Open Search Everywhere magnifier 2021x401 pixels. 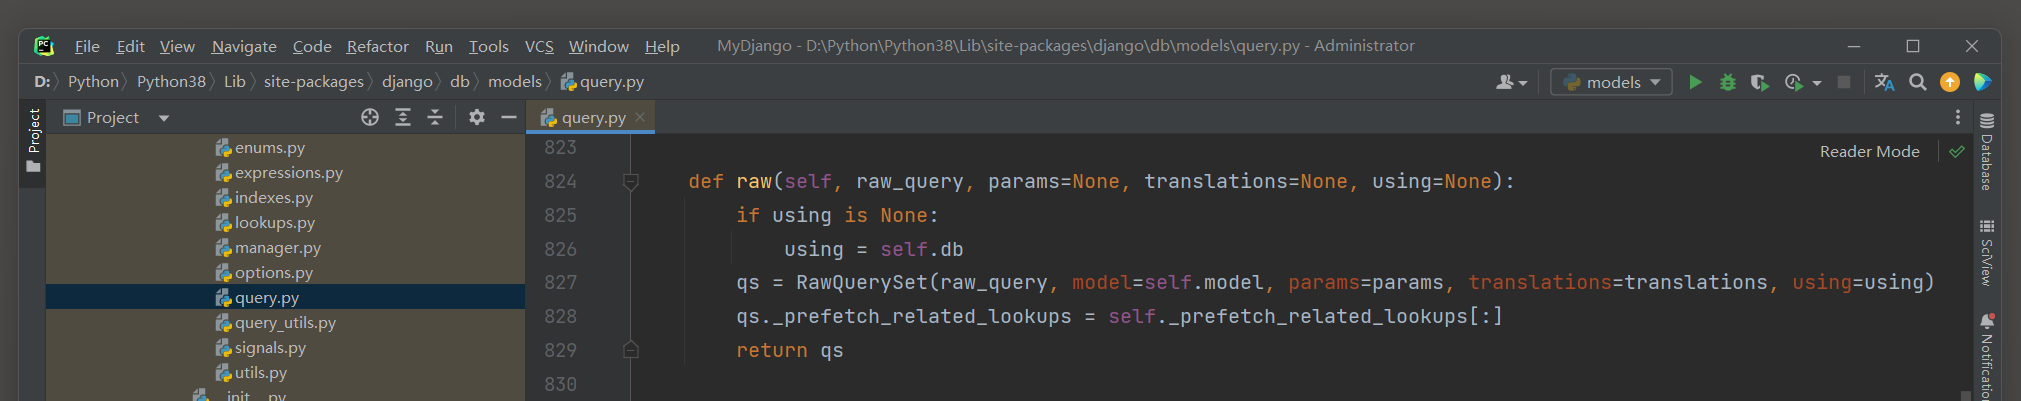1917,82
